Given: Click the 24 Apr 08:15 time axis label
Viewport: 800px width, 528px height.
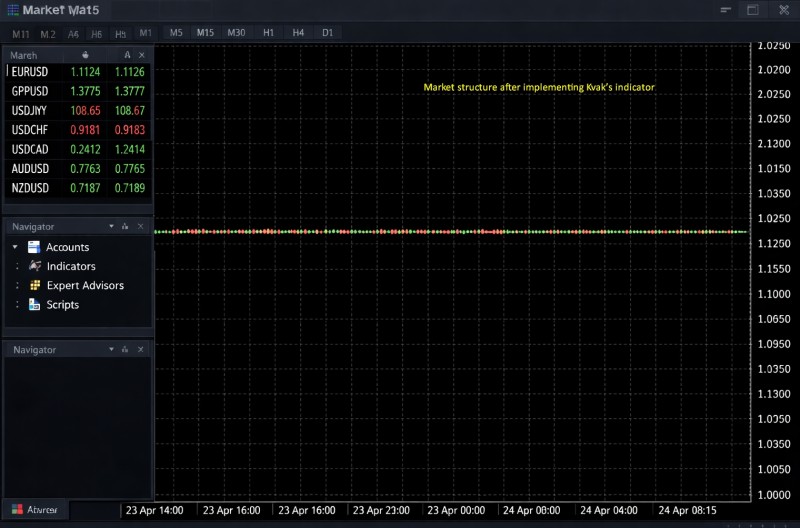Looking at the screenshot, I should click(x=687, y=510).
